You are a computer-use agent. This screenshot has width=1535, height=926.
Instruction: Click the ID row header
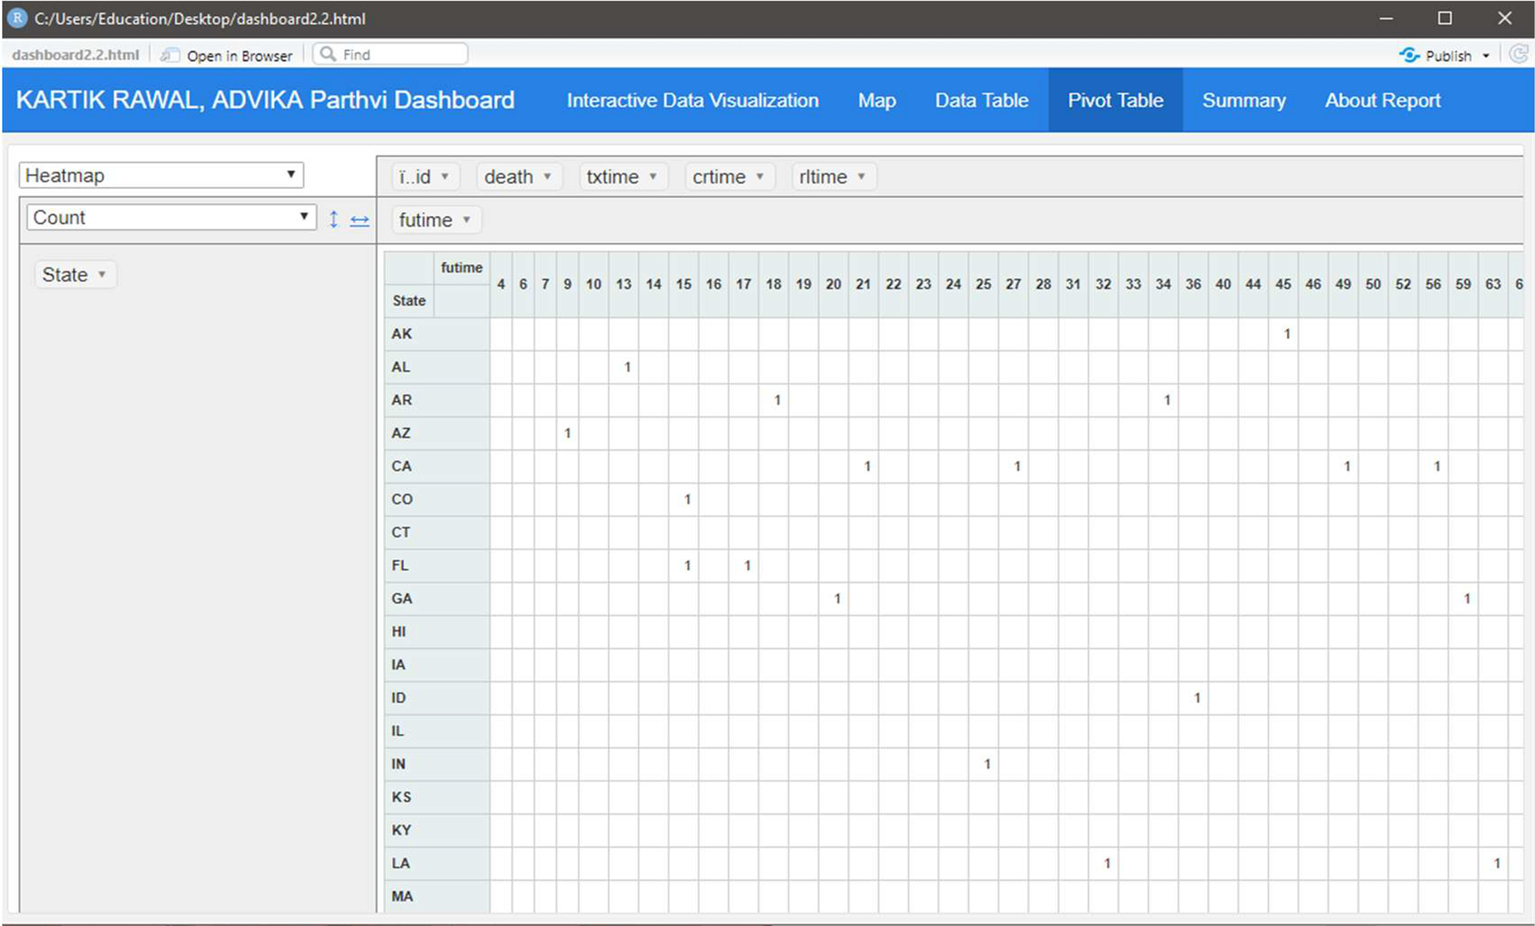tap(437, 697)
